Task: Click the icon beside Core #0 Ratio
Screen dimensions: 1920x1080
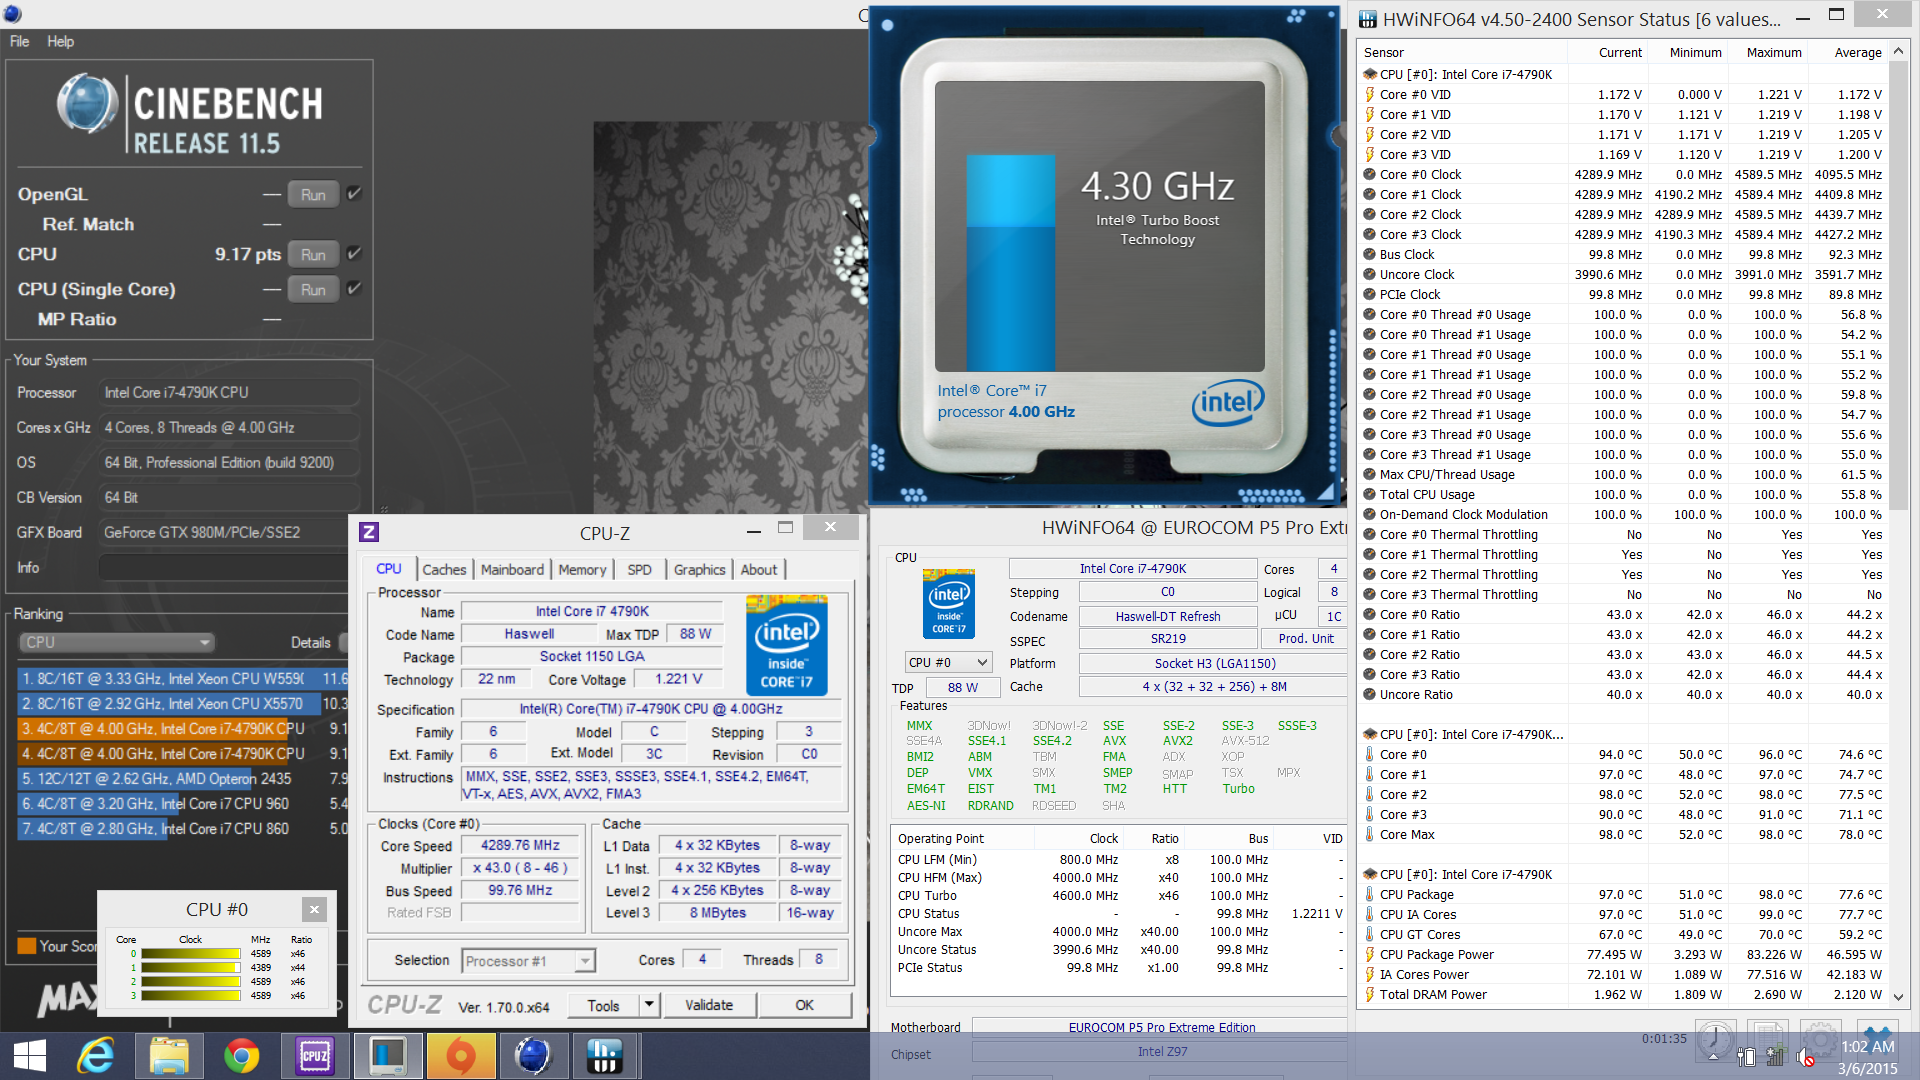Action: (x=1370, y=614)
